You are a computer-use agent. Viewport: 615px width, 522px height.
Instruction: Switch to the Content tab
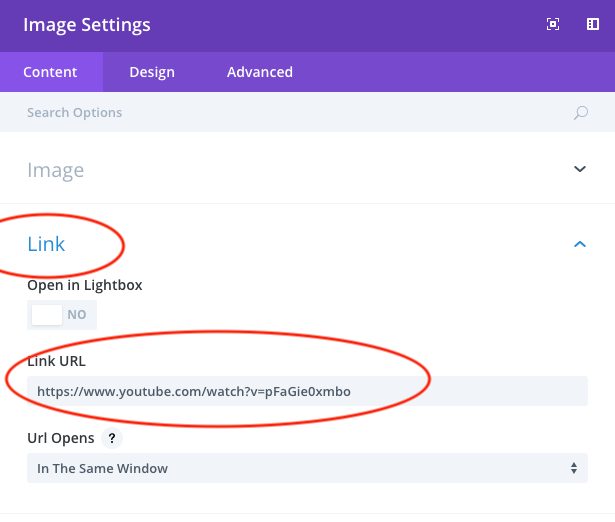[50, 72]
